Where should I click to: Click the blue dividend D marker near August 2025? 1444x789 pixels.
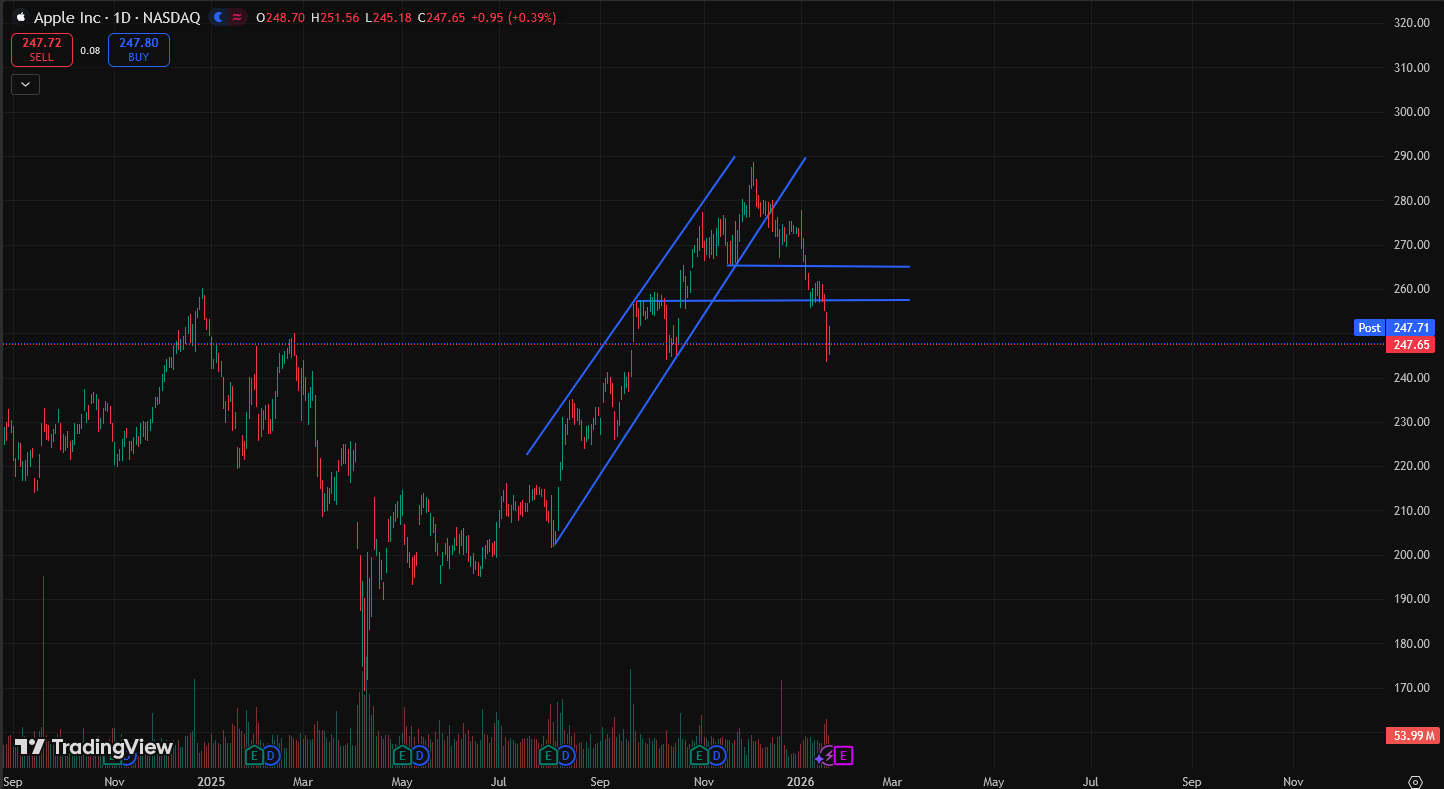tap(564, 754)
